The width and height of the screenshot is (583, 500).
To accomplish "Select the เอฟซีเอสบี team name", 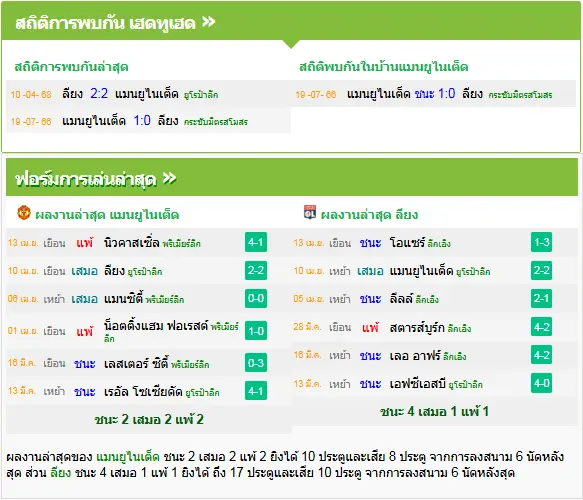I will pos(418,383).
